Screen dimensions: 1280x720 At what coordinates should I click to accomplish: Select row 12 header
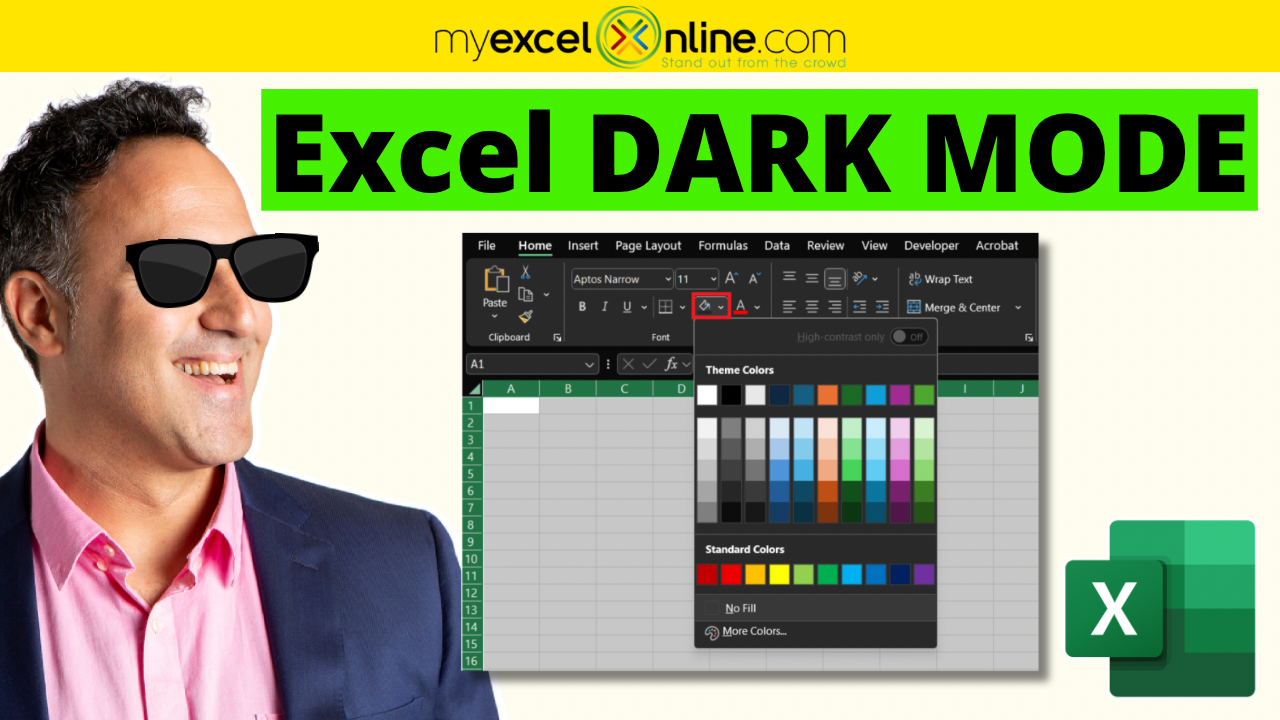point(471,592)
